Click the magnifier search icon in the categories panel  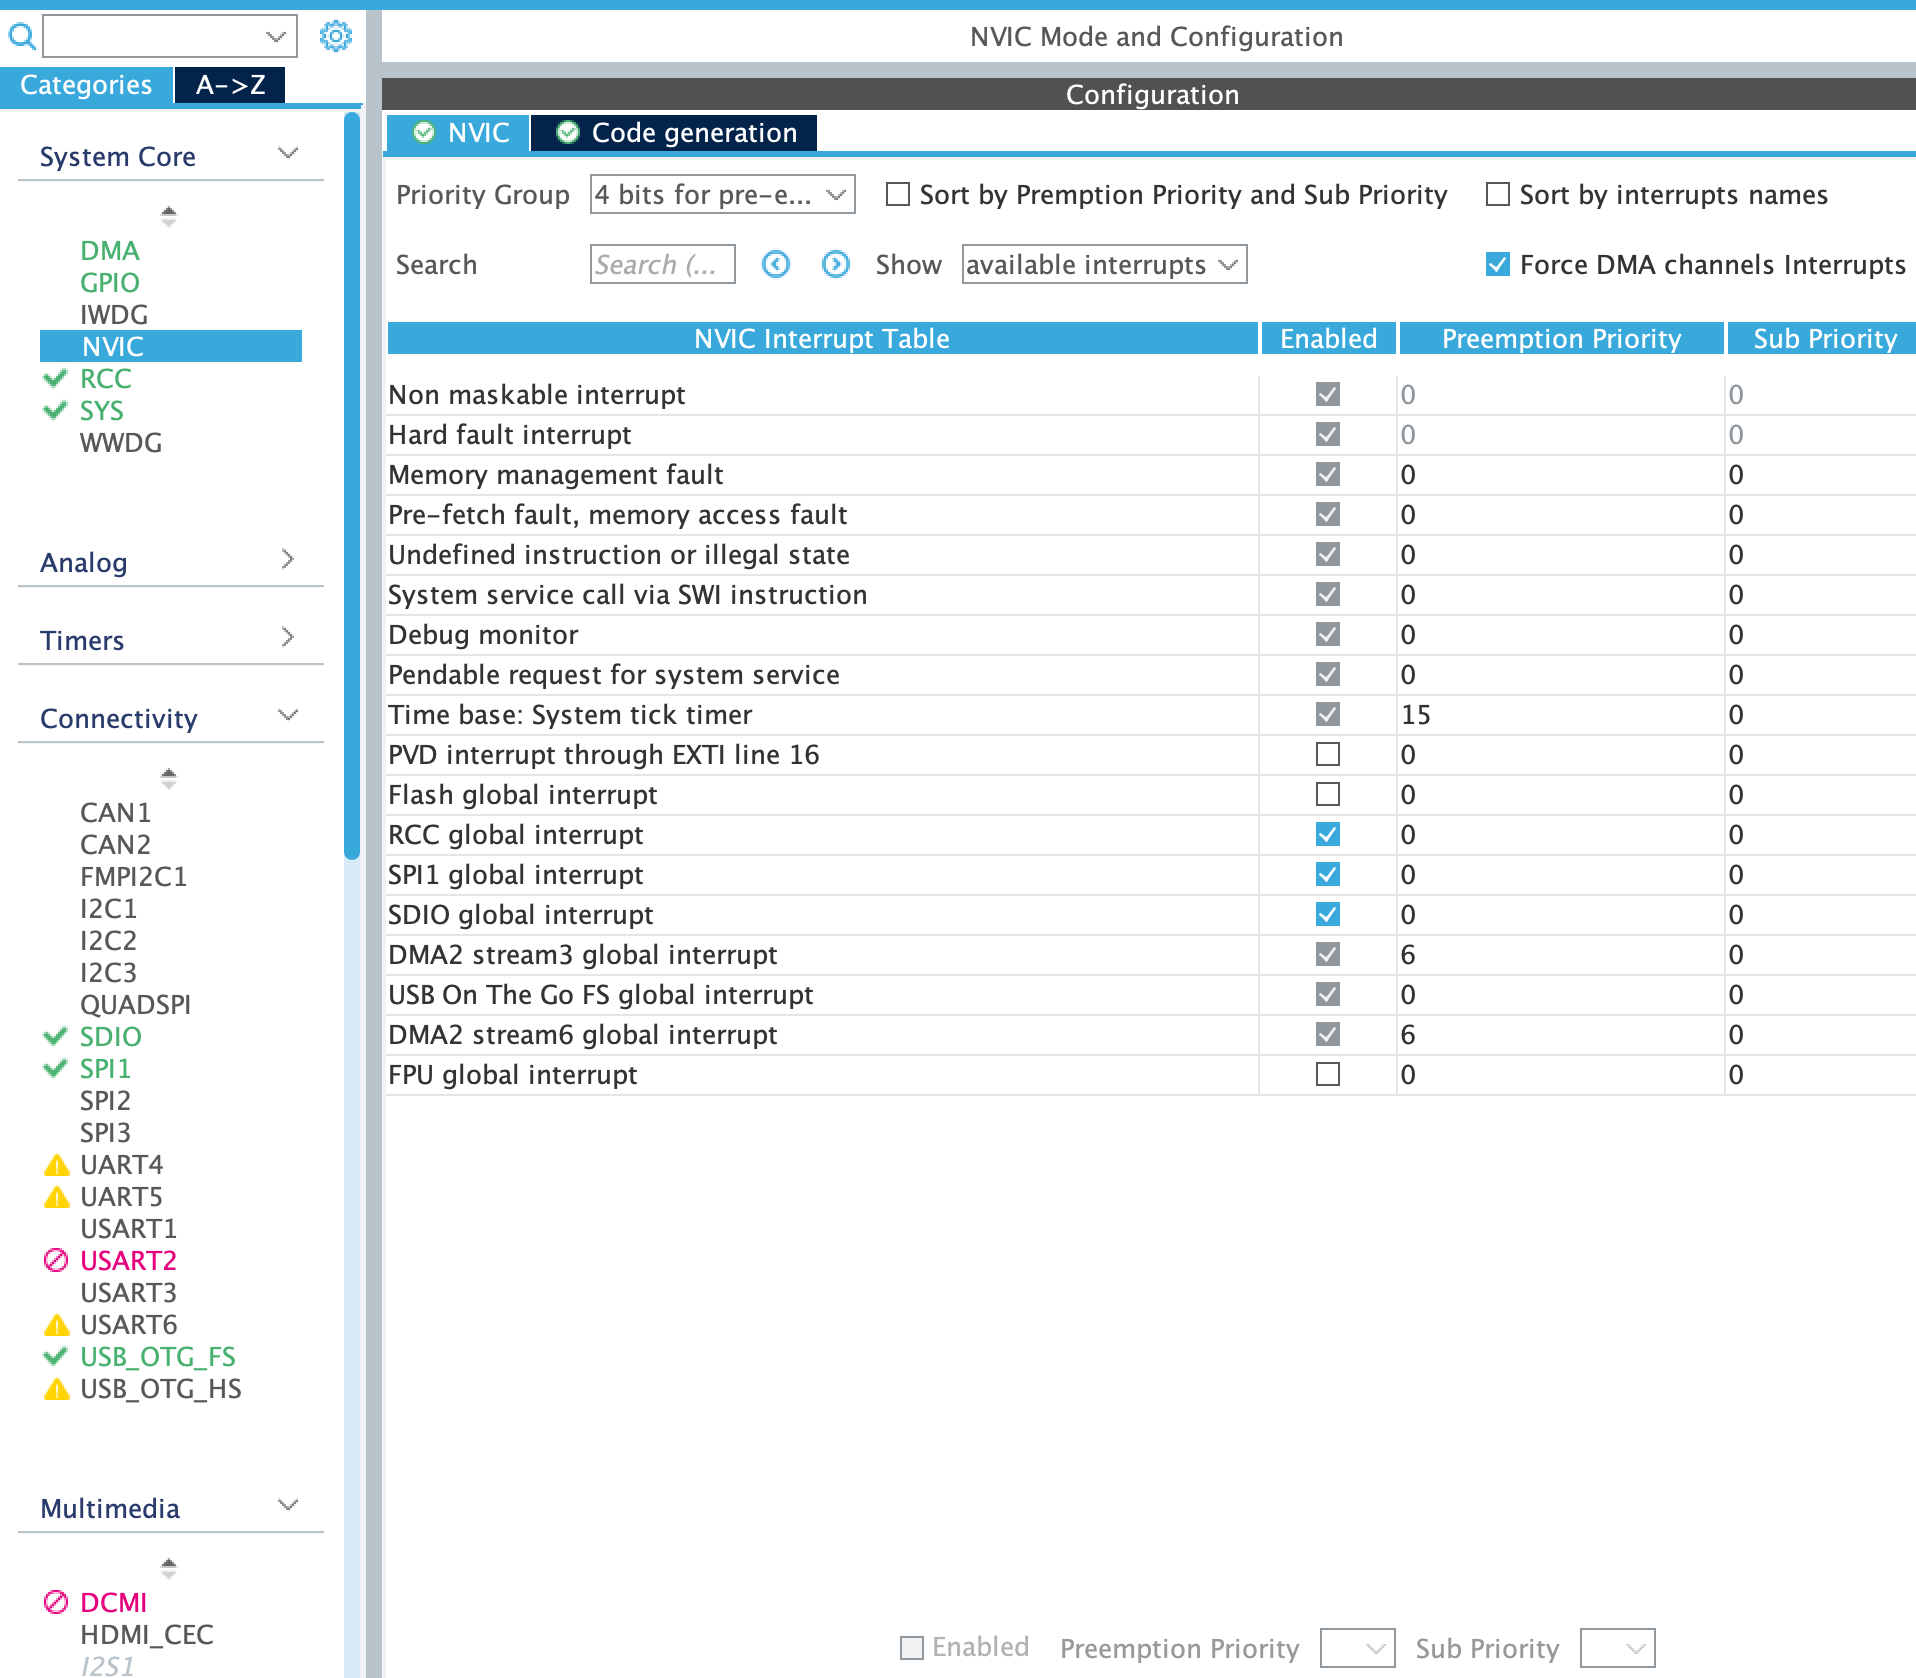click(x=22, y=37)
